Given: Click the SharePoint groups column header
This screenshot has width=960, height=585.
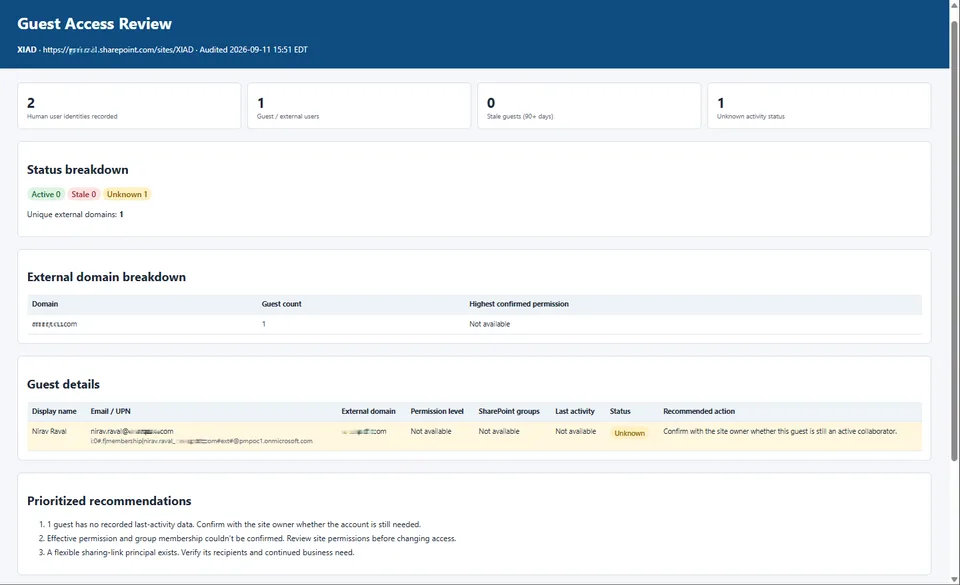Looking at the screenshot, I should tap(509, 411).
